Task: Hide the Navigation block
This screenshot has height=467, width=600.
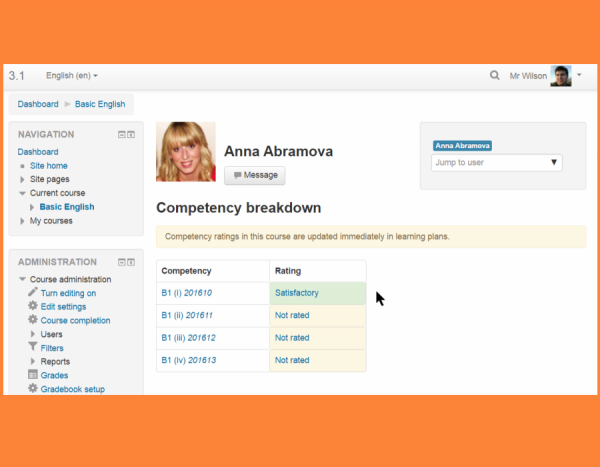Action: pos(120,134)
